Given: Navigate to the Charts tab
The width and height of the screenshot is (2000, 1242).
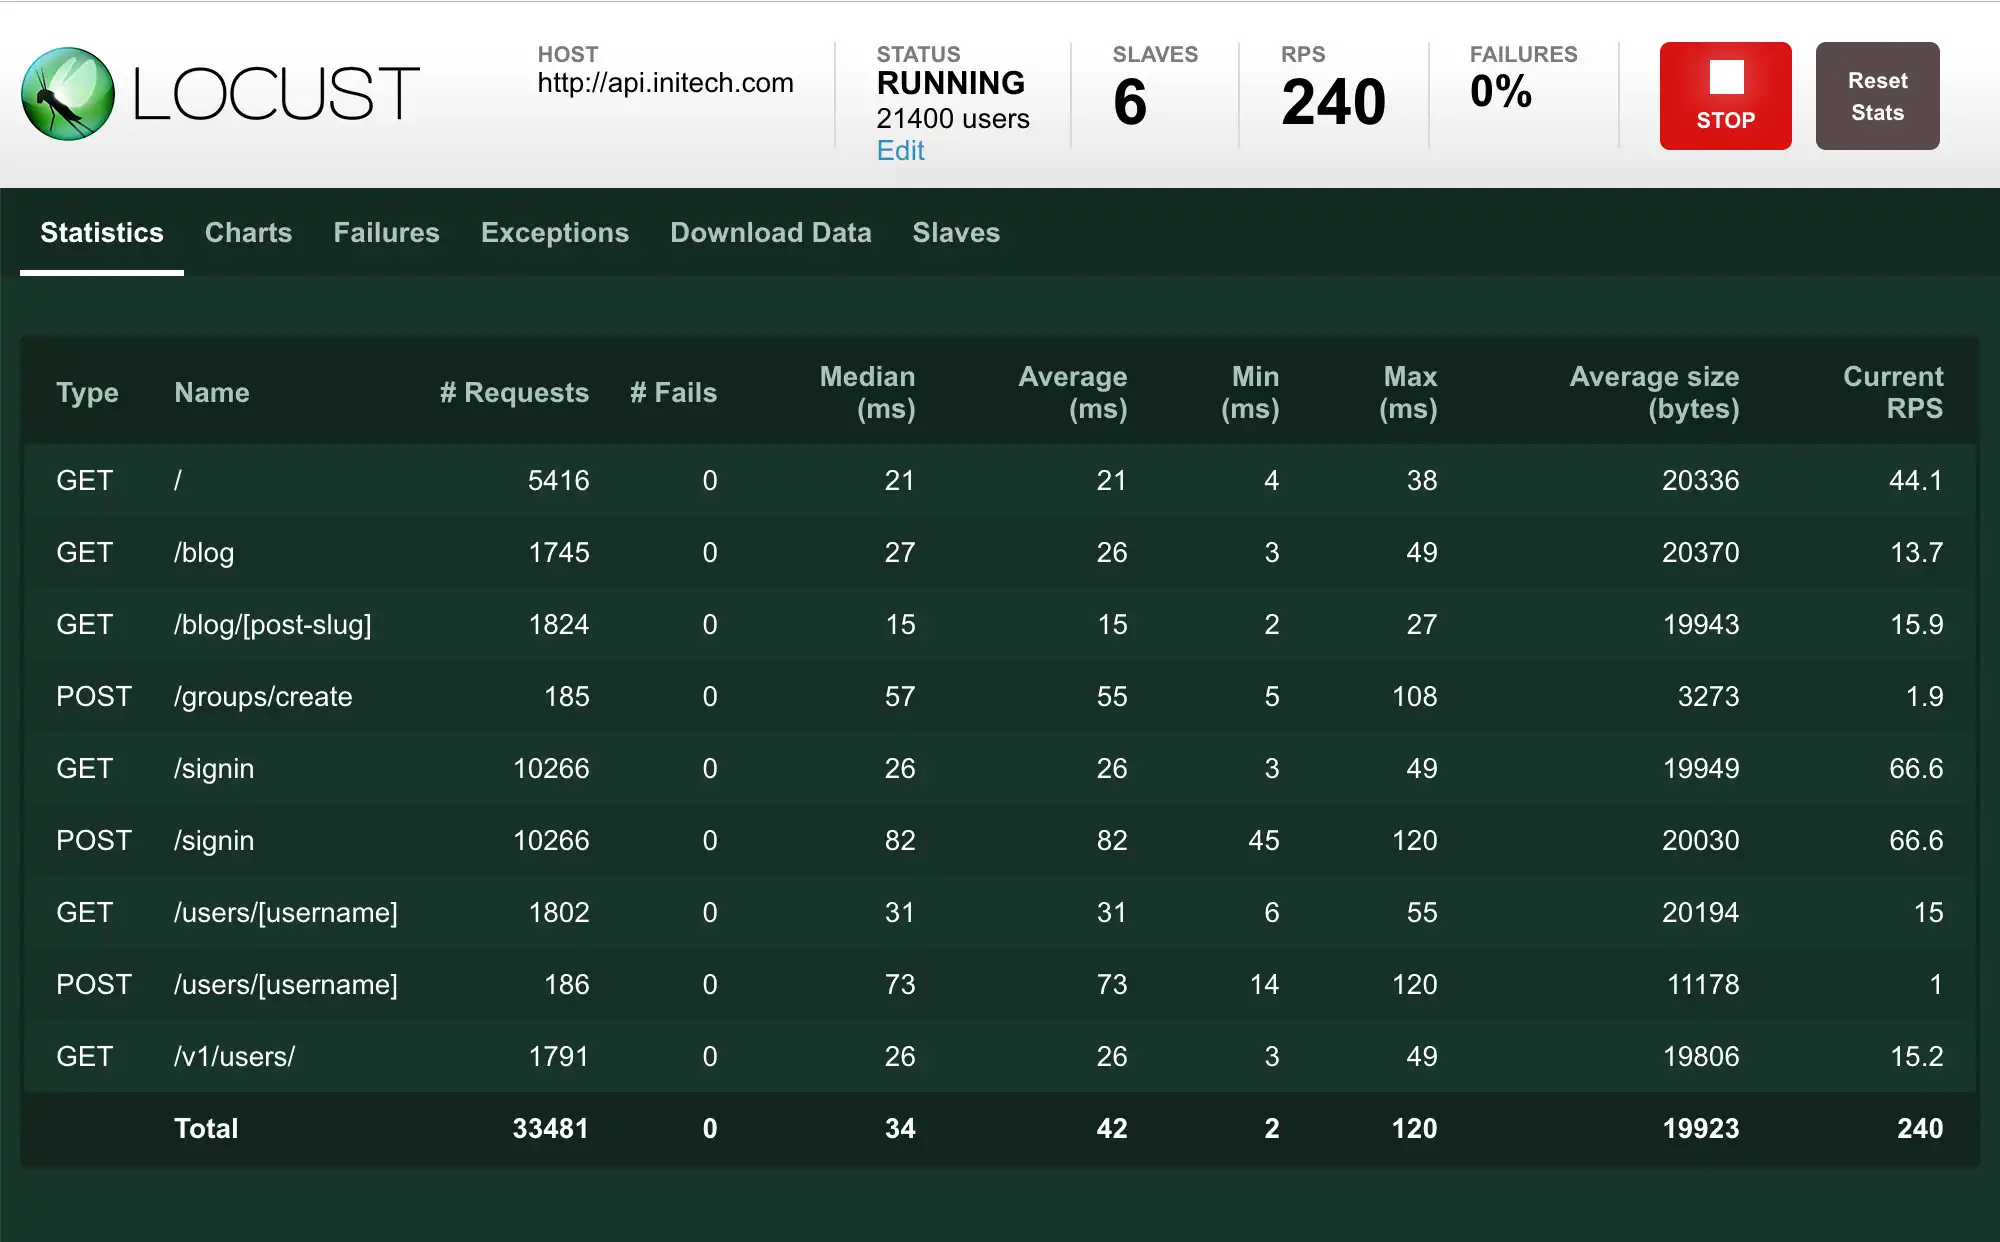Looking at the screenshot, I should 247,232.
